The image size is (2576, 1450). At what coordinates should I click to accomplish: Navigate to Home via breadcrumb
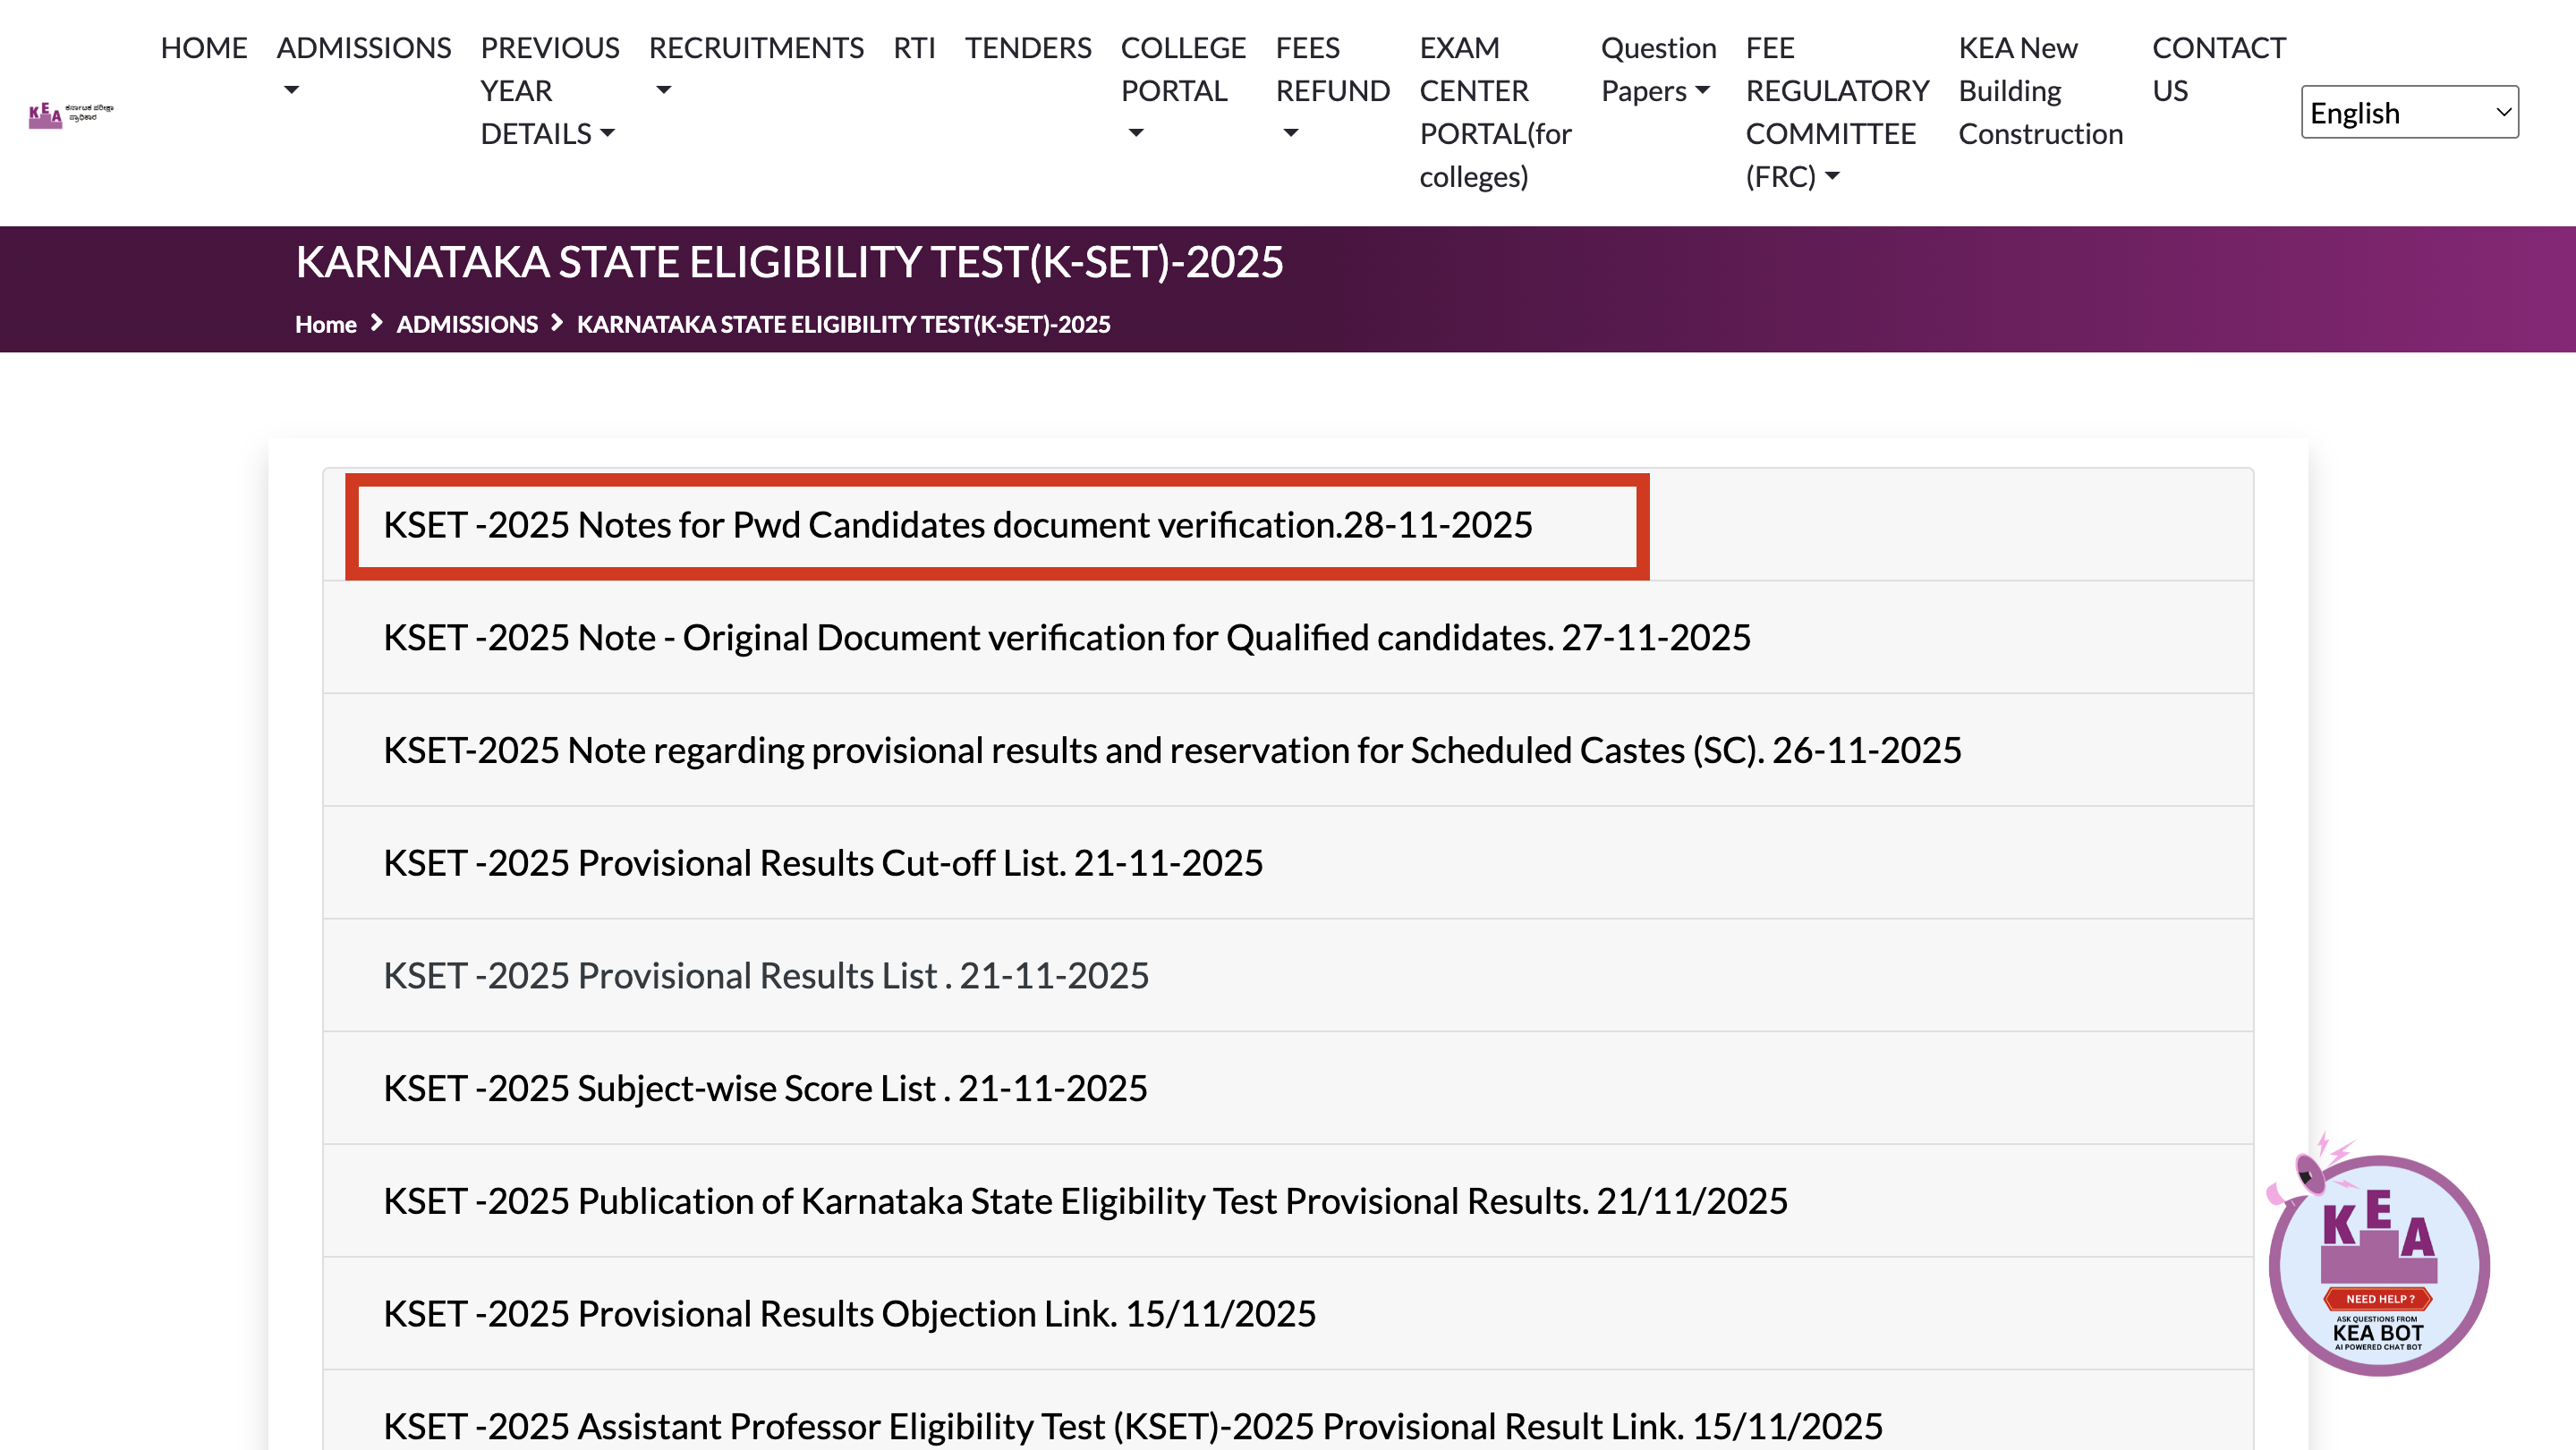326,323
